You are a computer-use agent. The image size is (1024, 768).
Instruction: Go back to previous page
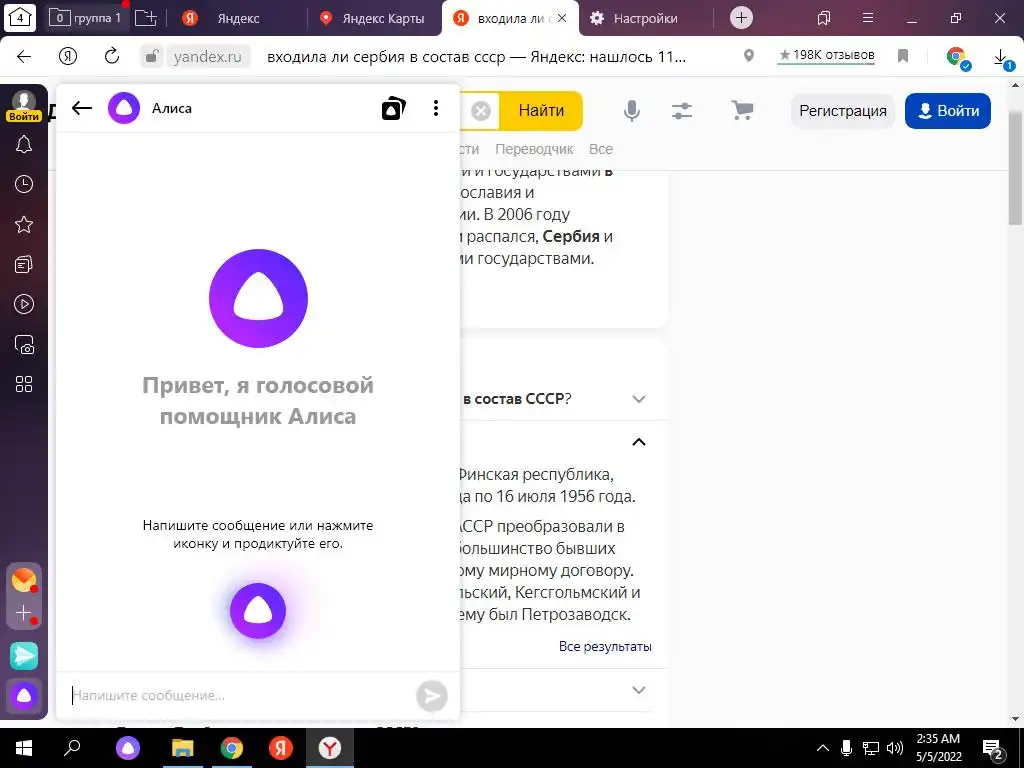24,56
